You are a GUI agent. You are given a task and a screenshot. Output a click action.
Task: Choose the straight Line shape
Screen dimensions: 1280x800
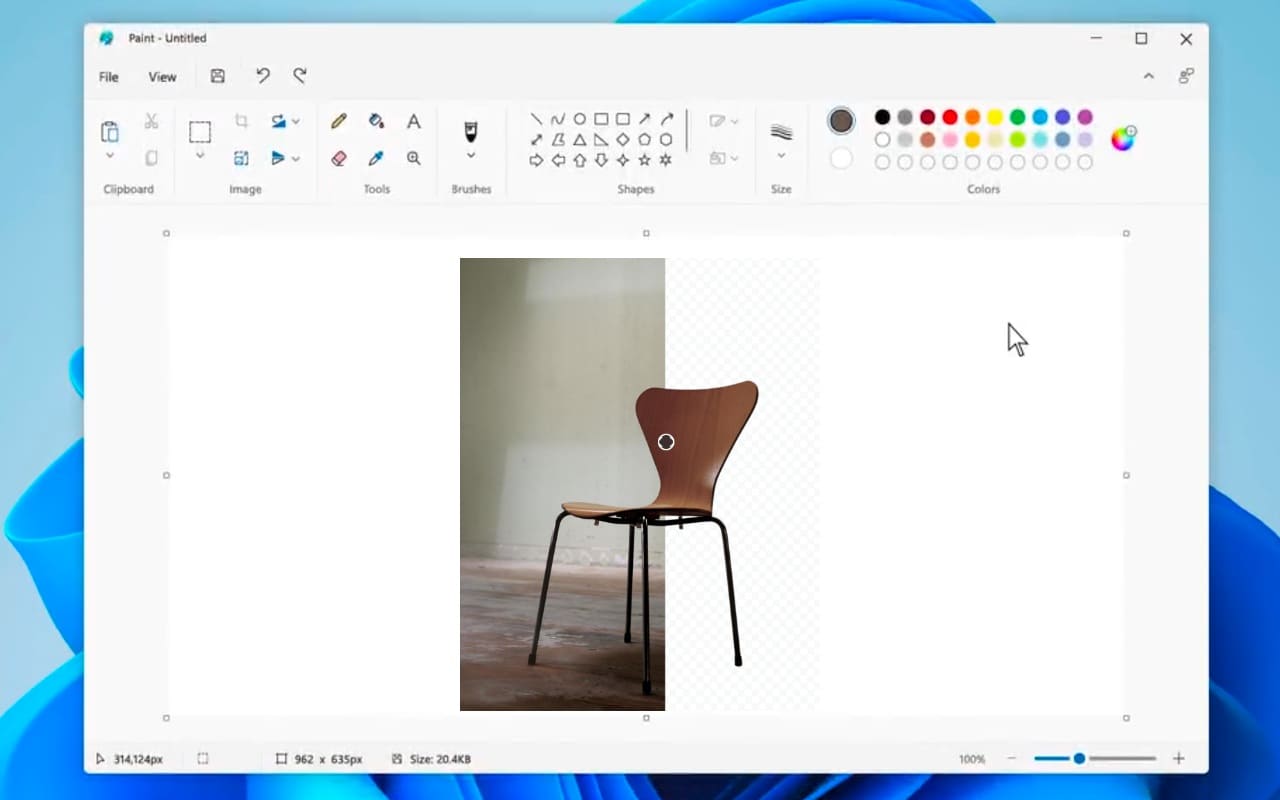pos(536,119)
